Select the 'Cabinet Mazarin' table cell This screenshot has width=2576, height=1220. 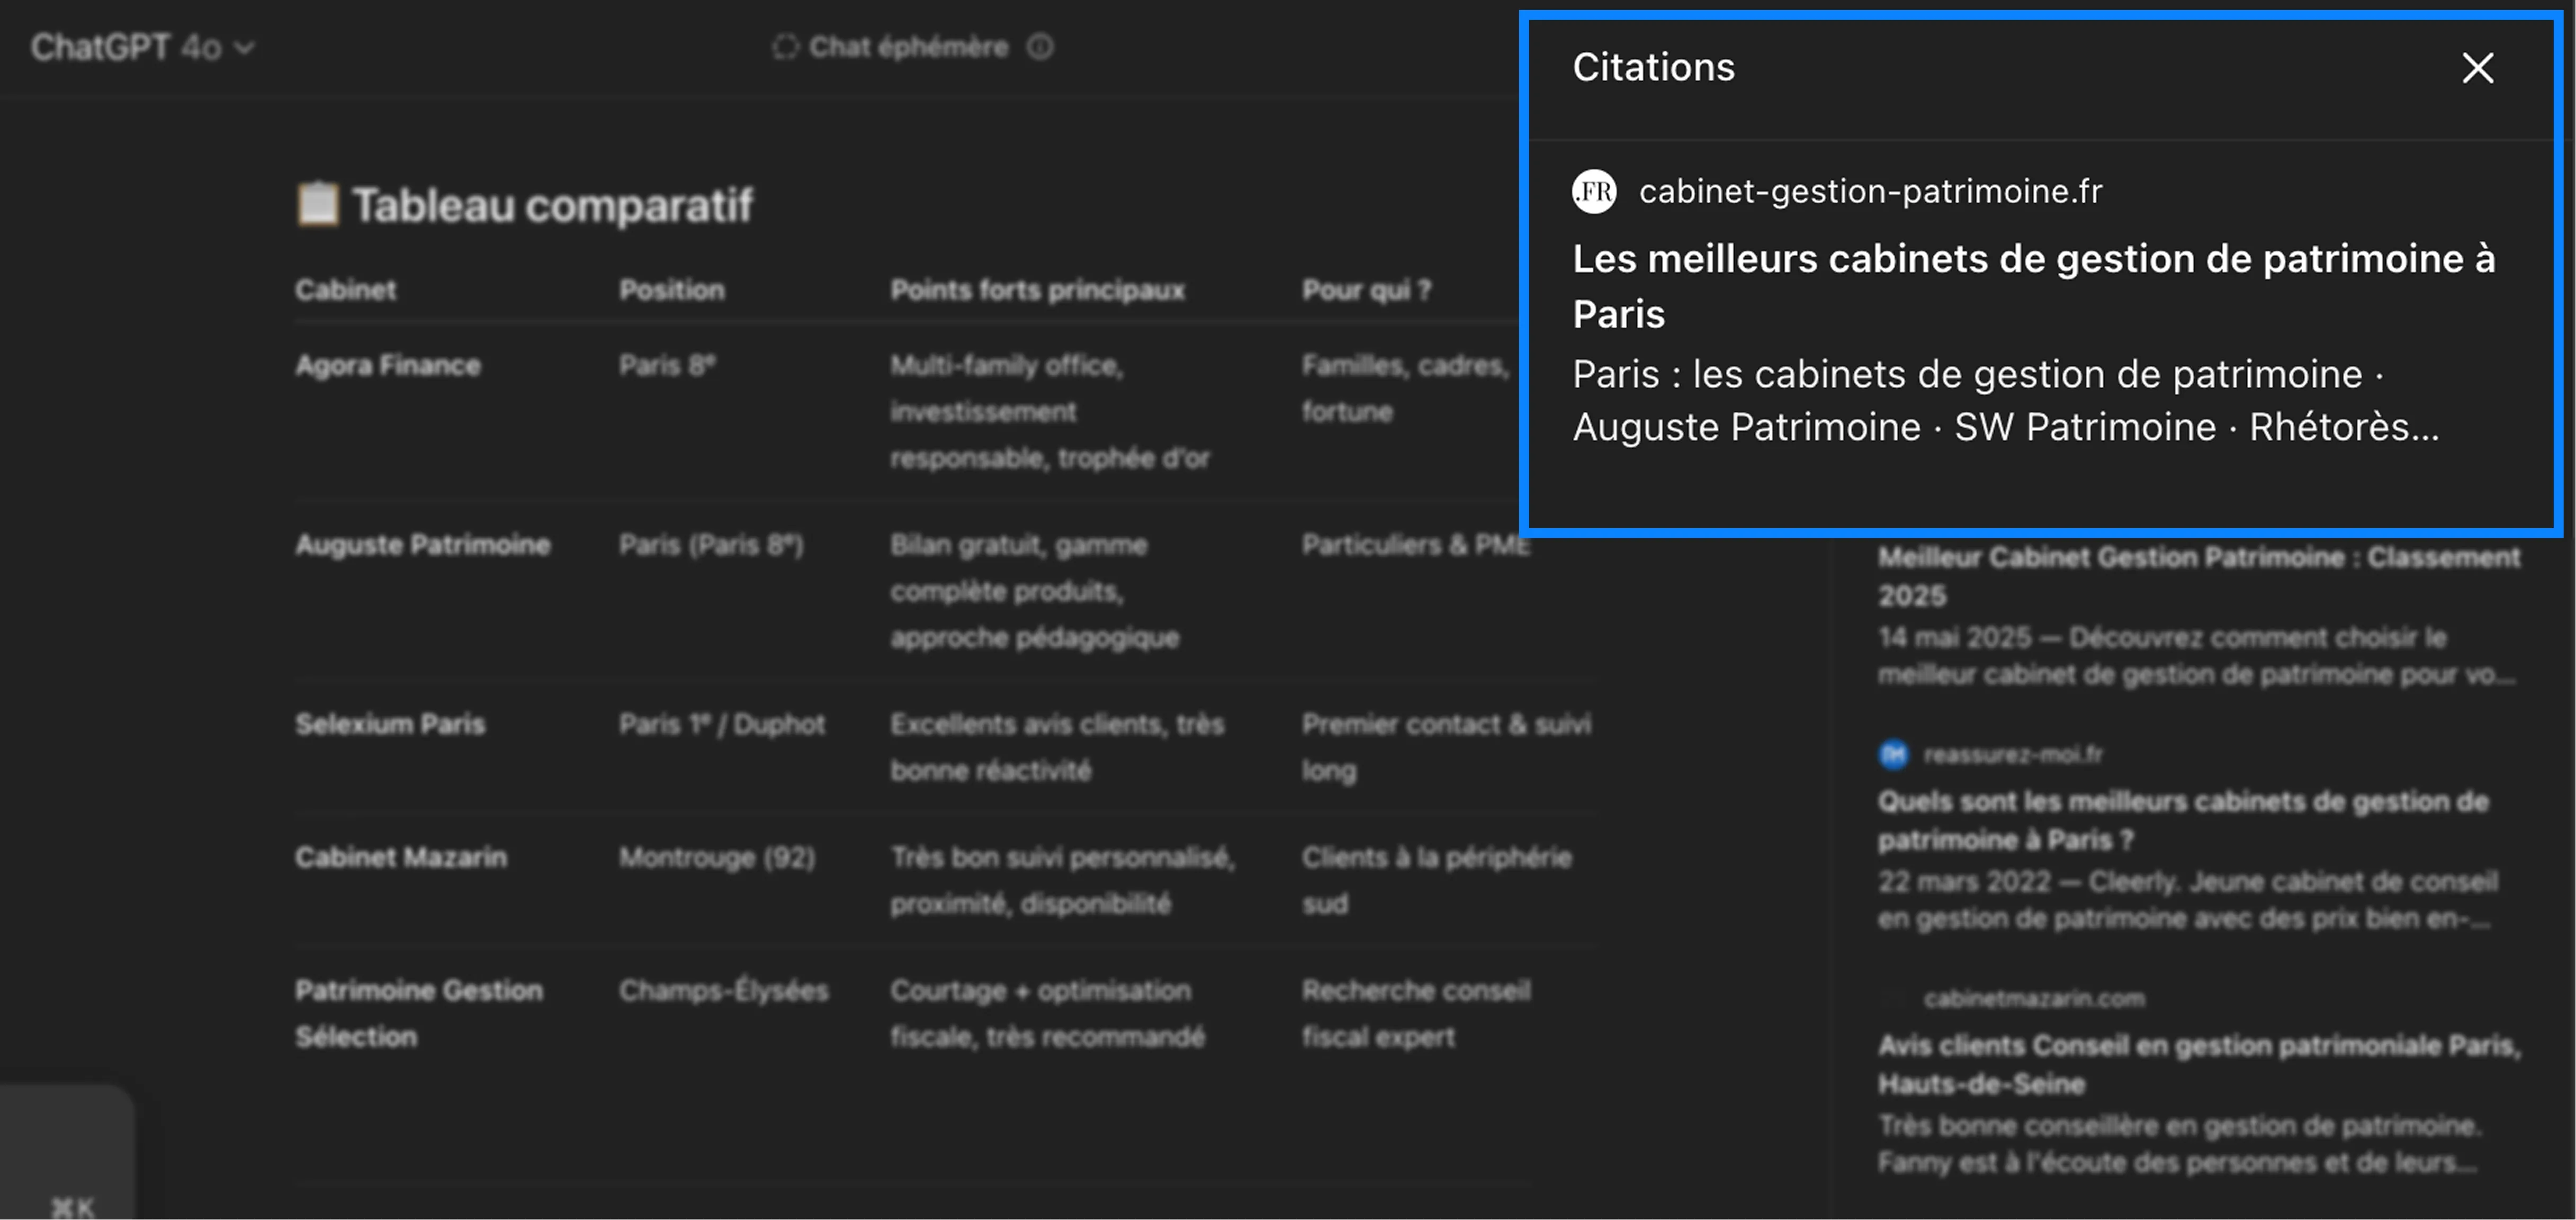click(400, 857)
